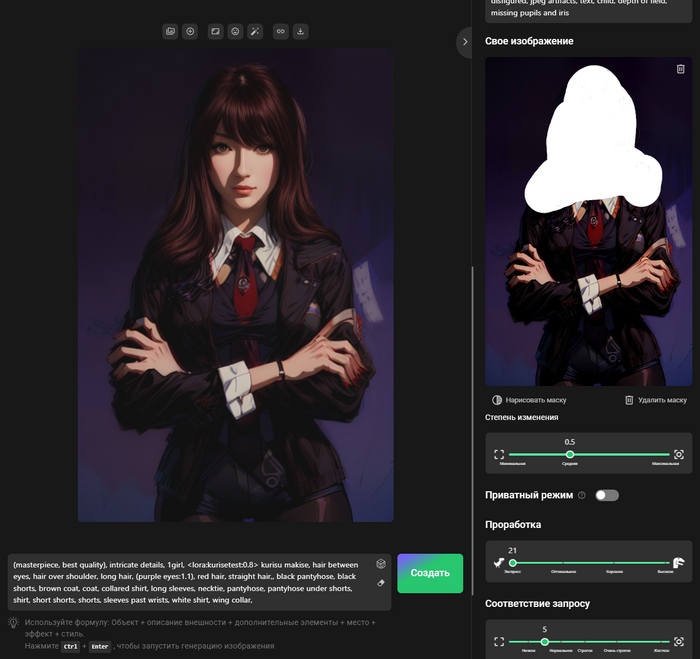Delete uploaded image with the trash icon
This screenshot has height=659, width=700.
click(x=680, y=69)
